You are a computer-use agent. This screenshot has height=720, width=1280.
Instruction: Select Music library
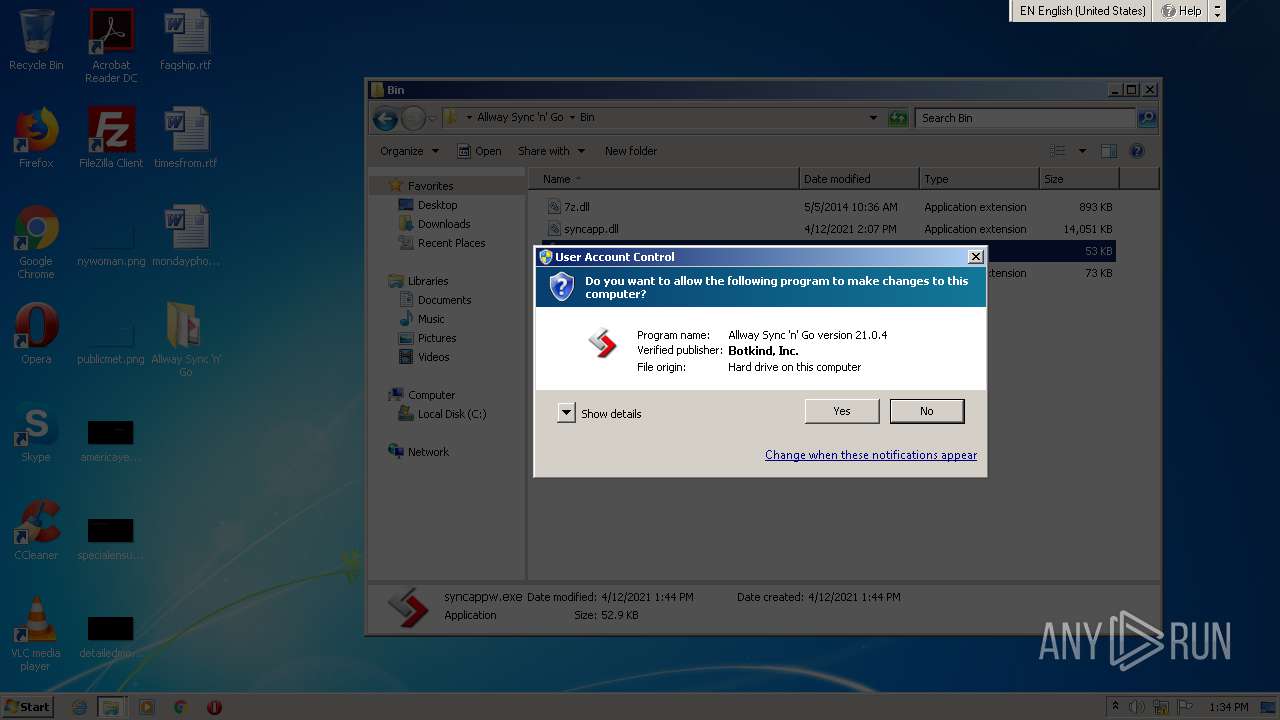(x=431, y=319)
